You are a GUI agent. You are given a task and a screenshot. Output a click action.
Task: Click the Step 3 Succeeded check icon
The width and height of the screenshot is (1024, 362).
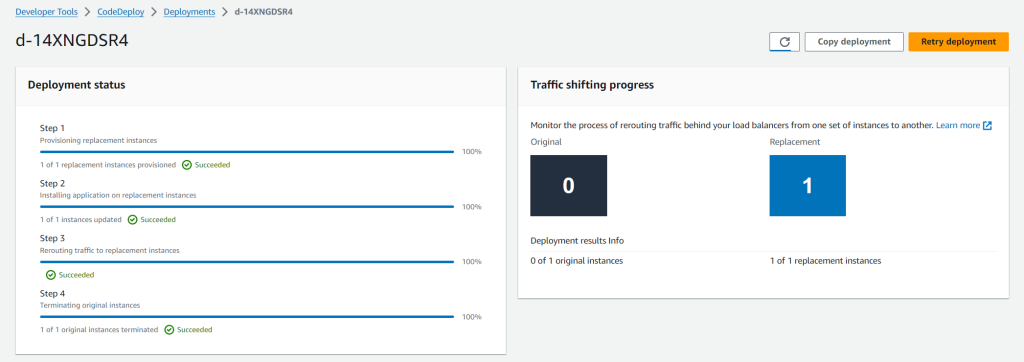pos(50,274)
